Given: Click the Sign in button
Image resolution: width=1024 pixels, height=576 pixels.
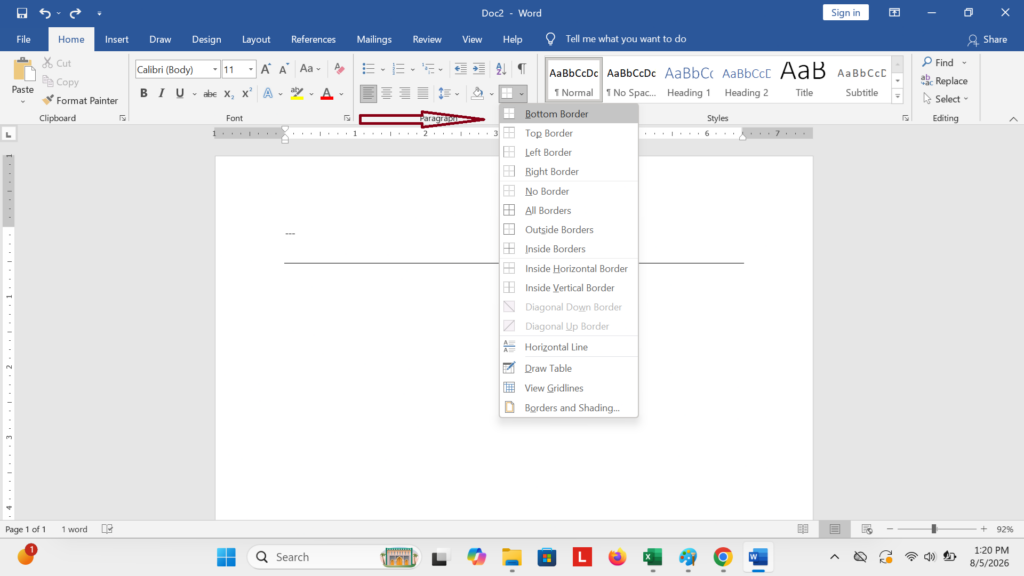Looking at the screenshot, I should click(846, 12).
